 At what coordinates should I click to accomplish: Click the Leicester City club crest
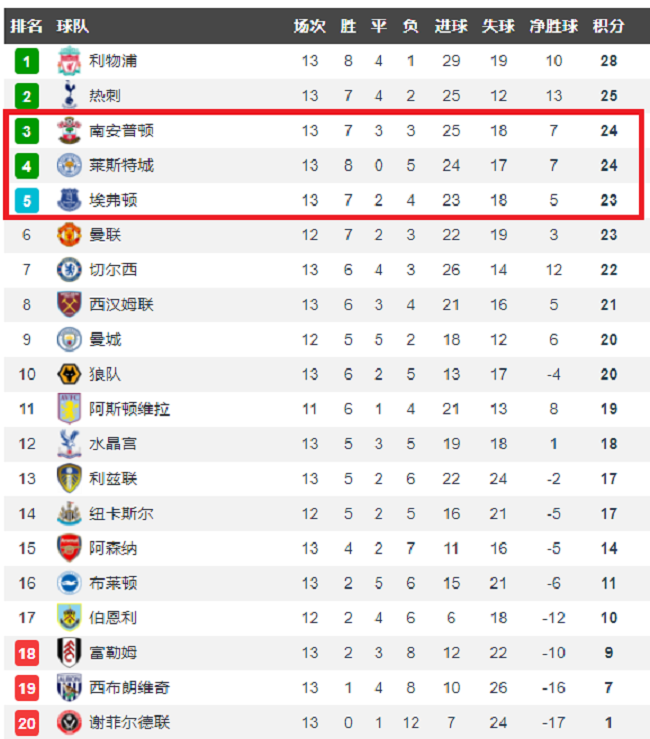[x=68, y=165]
